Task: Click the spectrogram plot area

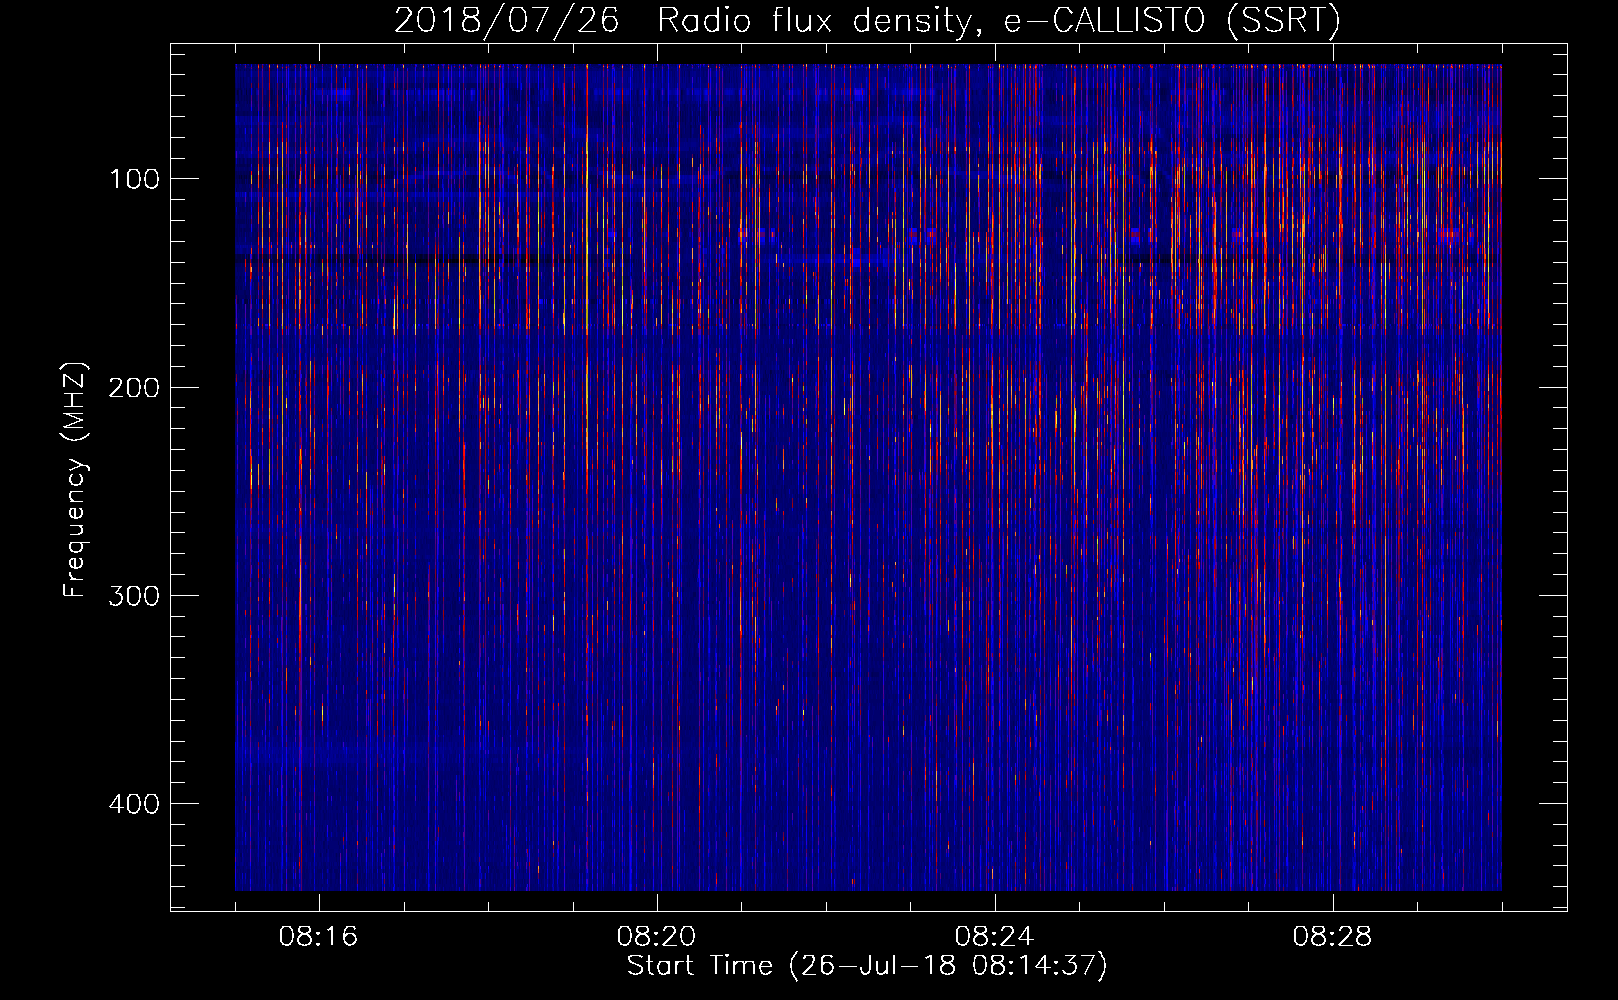Action: click(x=868, y=477)
